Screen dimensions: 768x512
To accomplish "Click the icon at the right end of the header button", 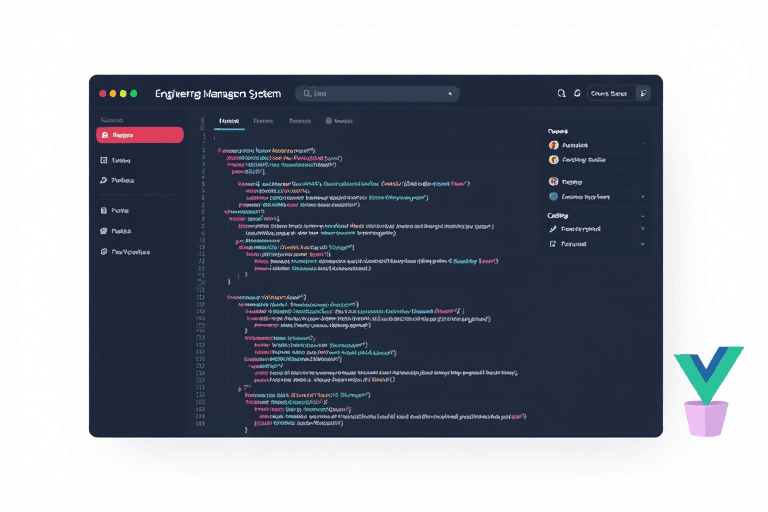I will tap(642, 93).
